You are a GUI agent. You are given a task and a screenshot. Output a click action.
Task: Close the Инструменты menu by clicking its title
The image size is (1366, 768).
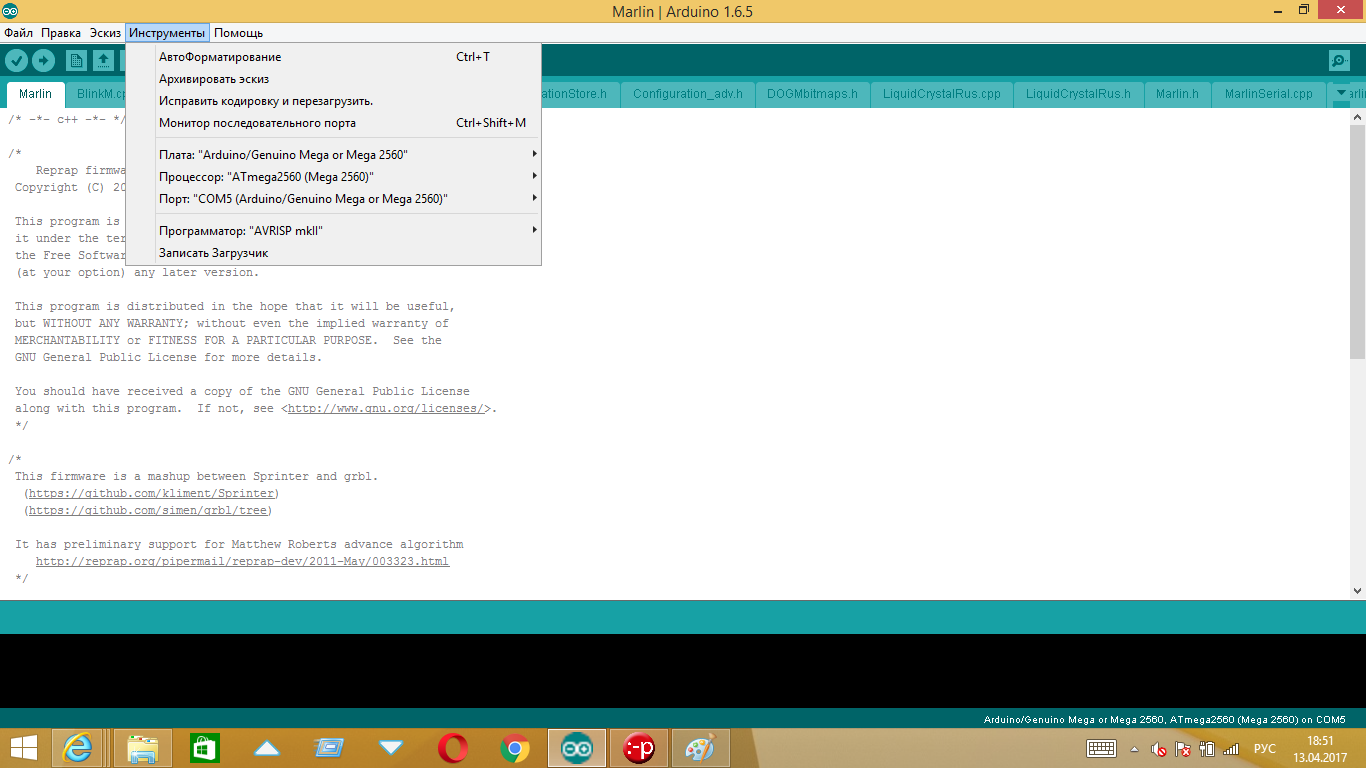pos(167,33)
